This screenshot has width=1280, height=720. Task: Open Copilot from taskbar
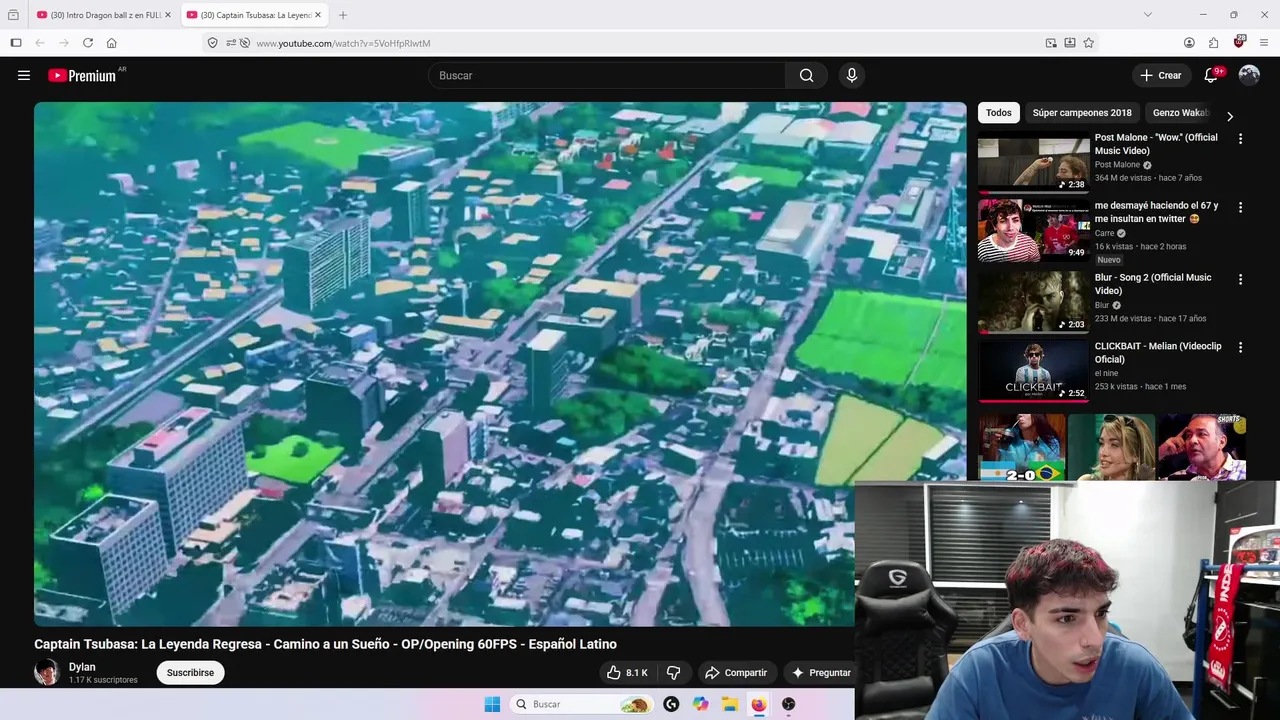point(701,704)
